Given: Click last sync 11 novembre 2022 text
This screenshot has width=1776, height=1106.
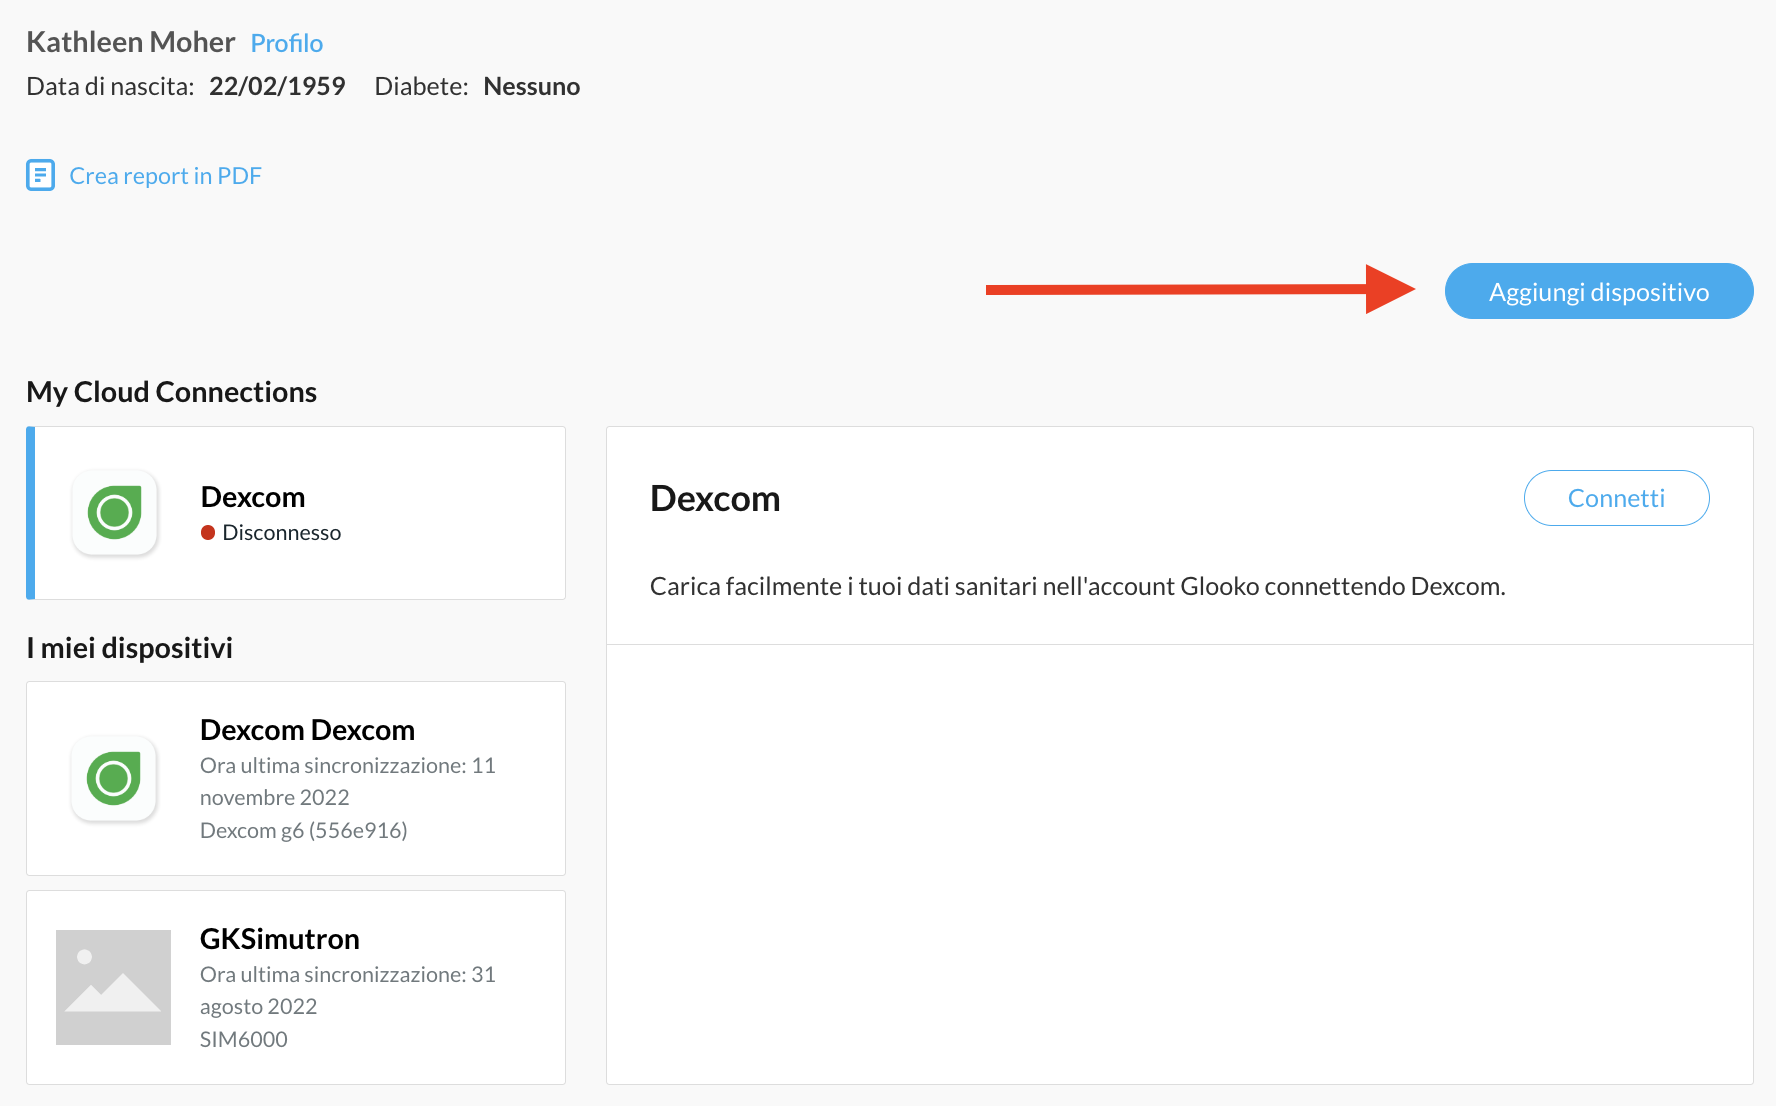Looking at the screenshot, I should coord(347,781).
